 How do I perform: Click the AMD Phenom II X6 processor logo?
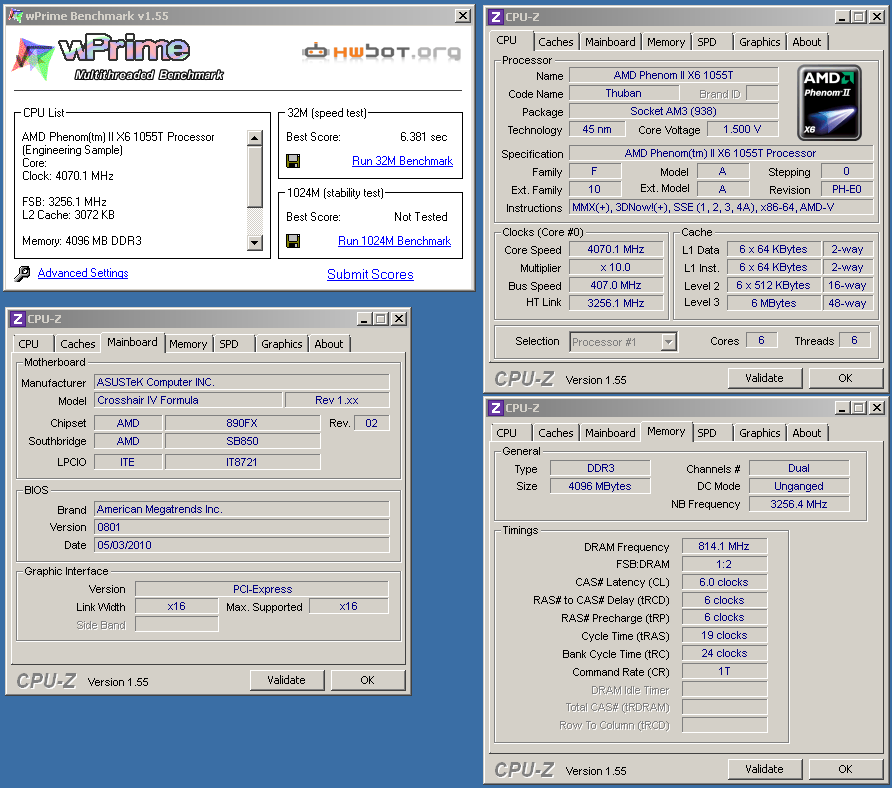[x=829, y=102]
